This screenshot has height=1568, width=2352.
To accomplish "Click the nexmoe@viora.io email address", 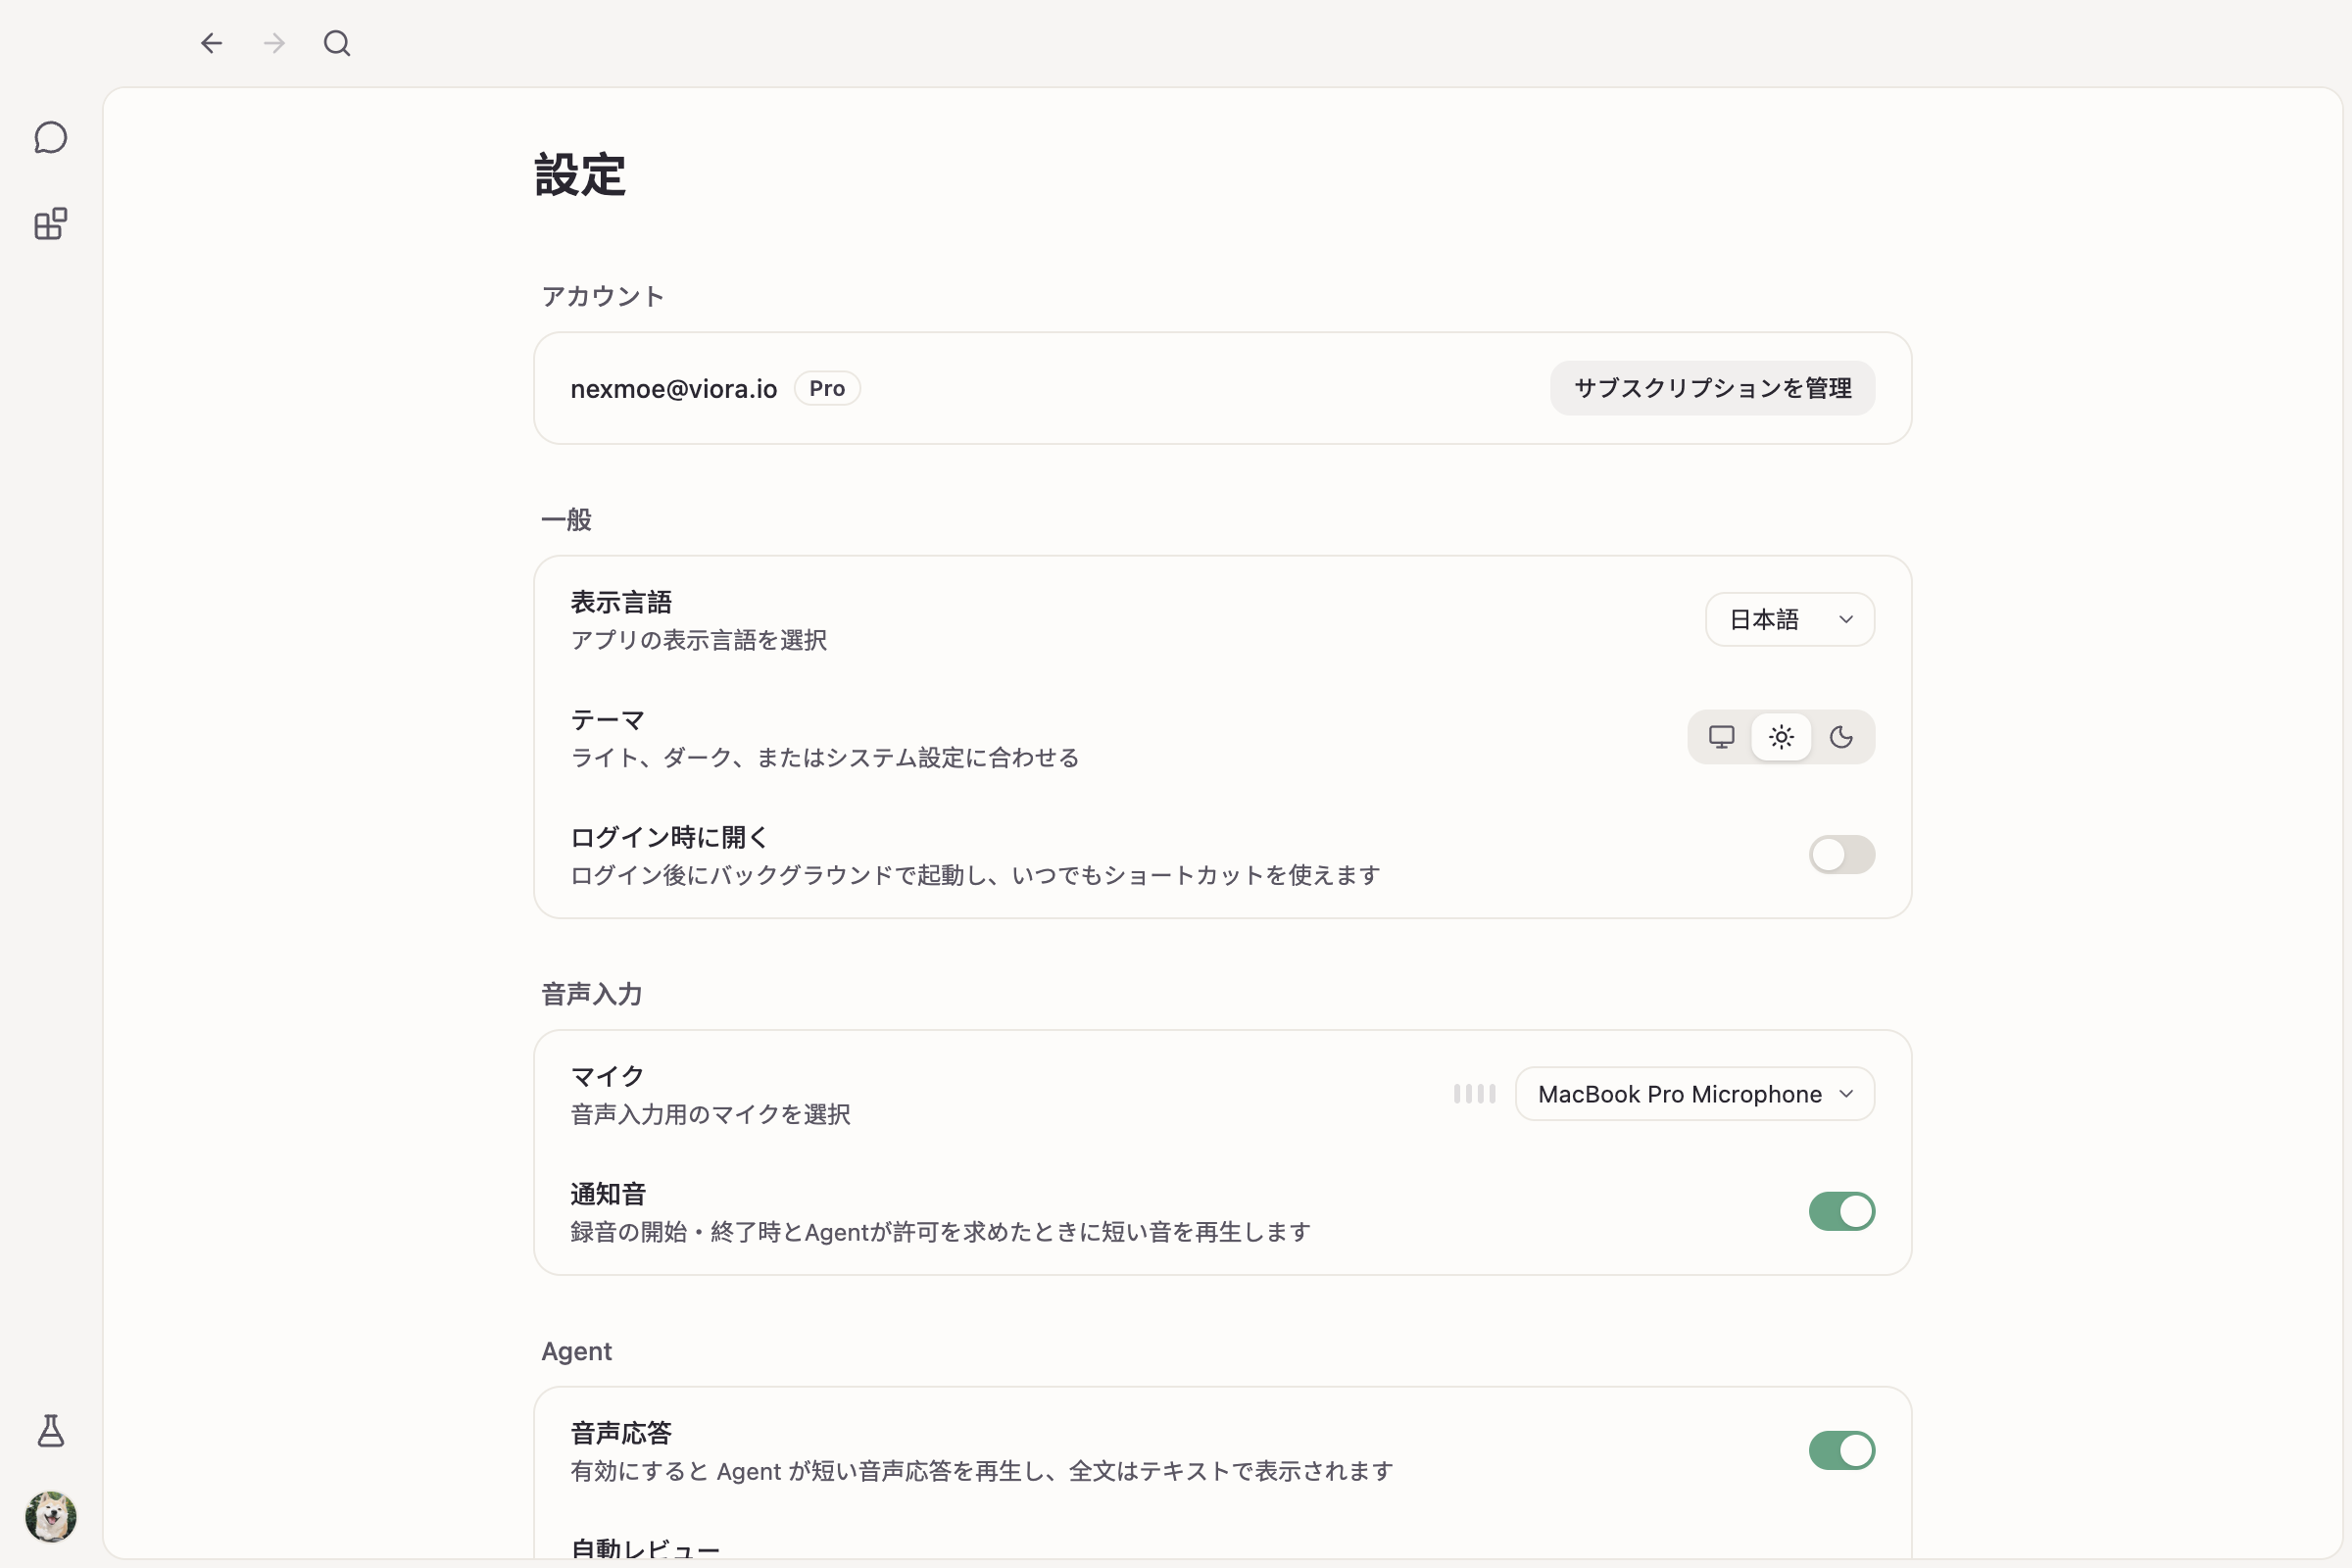I will [673, 389].
